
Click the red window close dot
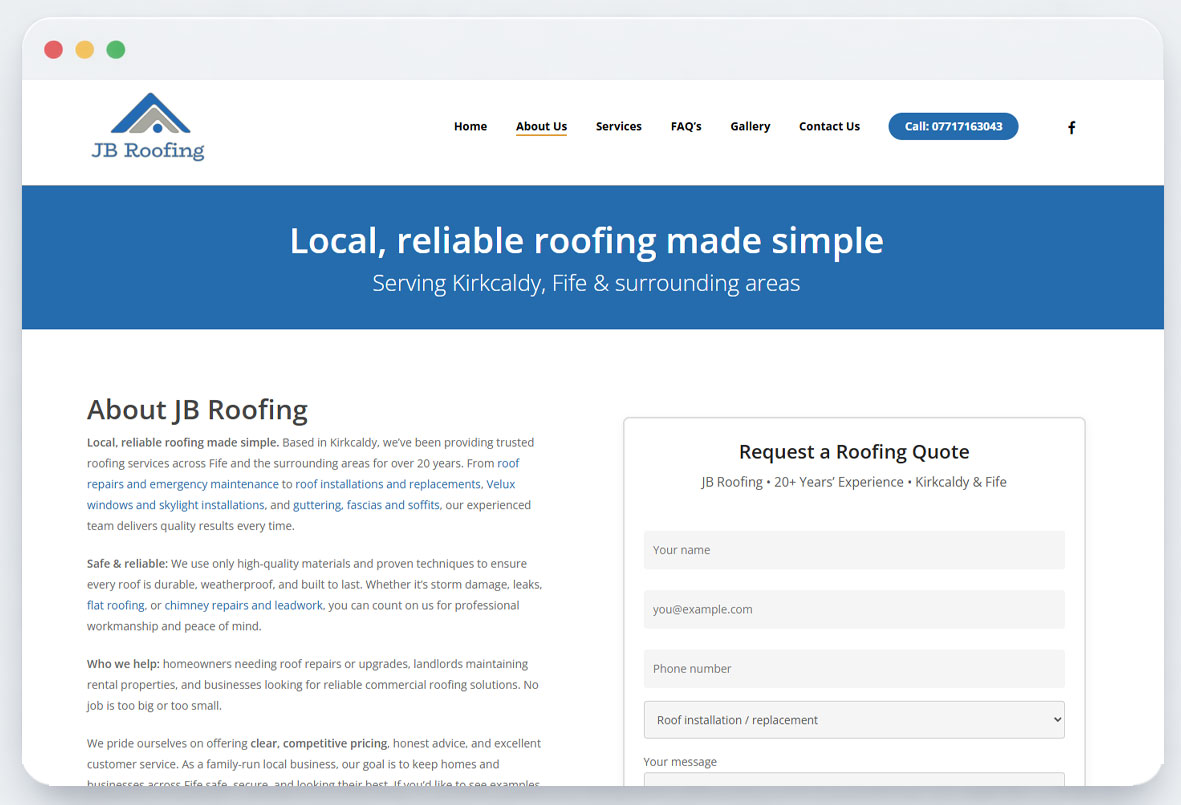tap(54, 50)
